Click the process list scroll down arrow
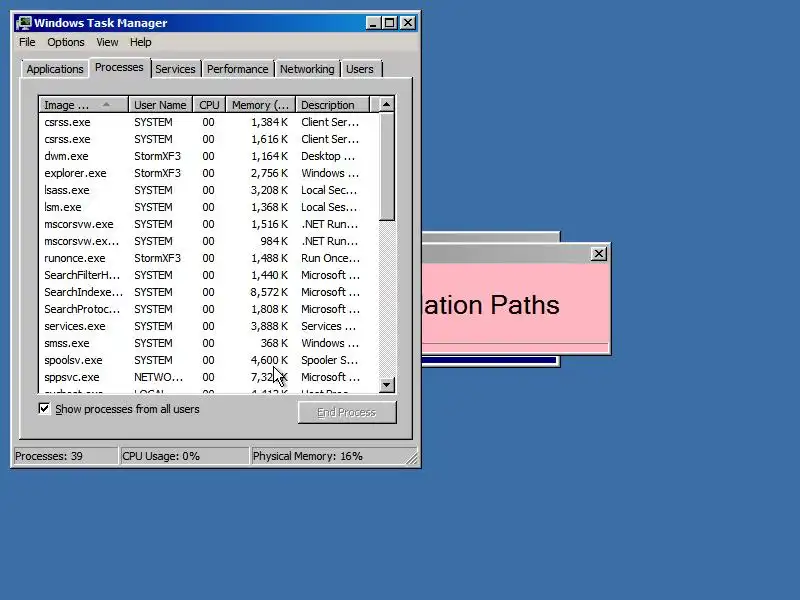 387,385
